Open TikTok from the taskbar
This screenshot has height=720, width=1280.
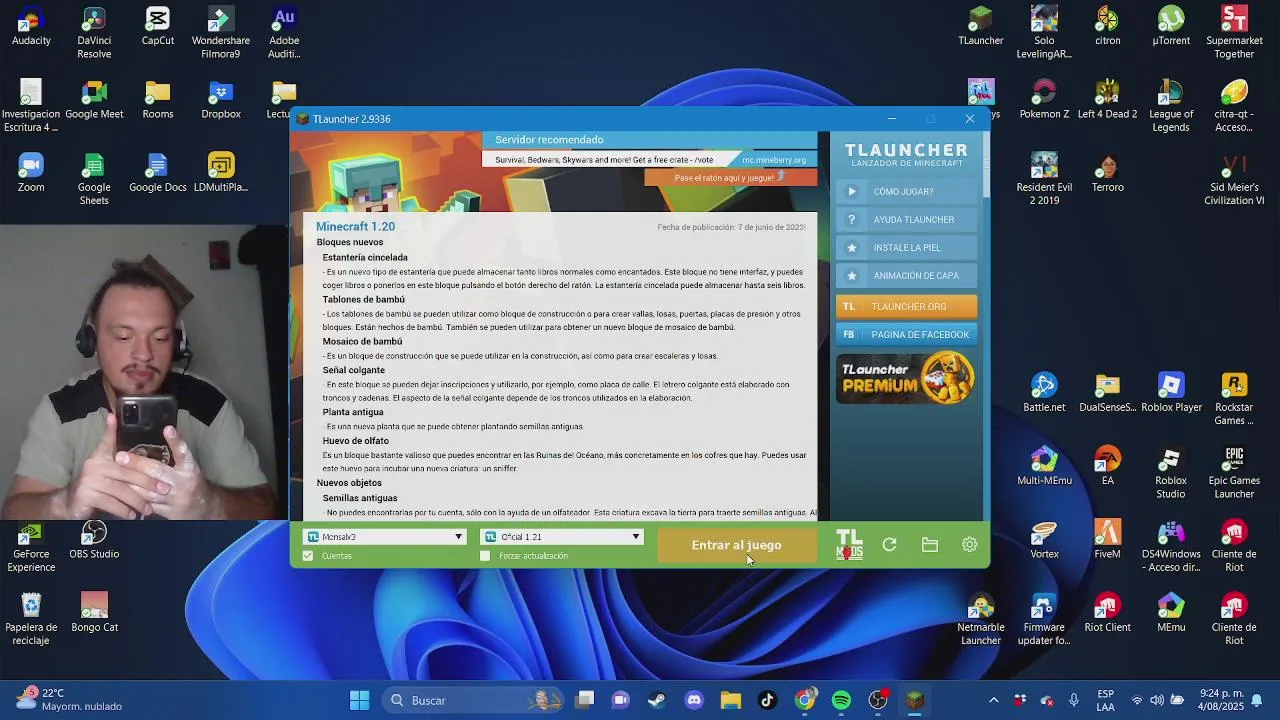tap(767, 700)
